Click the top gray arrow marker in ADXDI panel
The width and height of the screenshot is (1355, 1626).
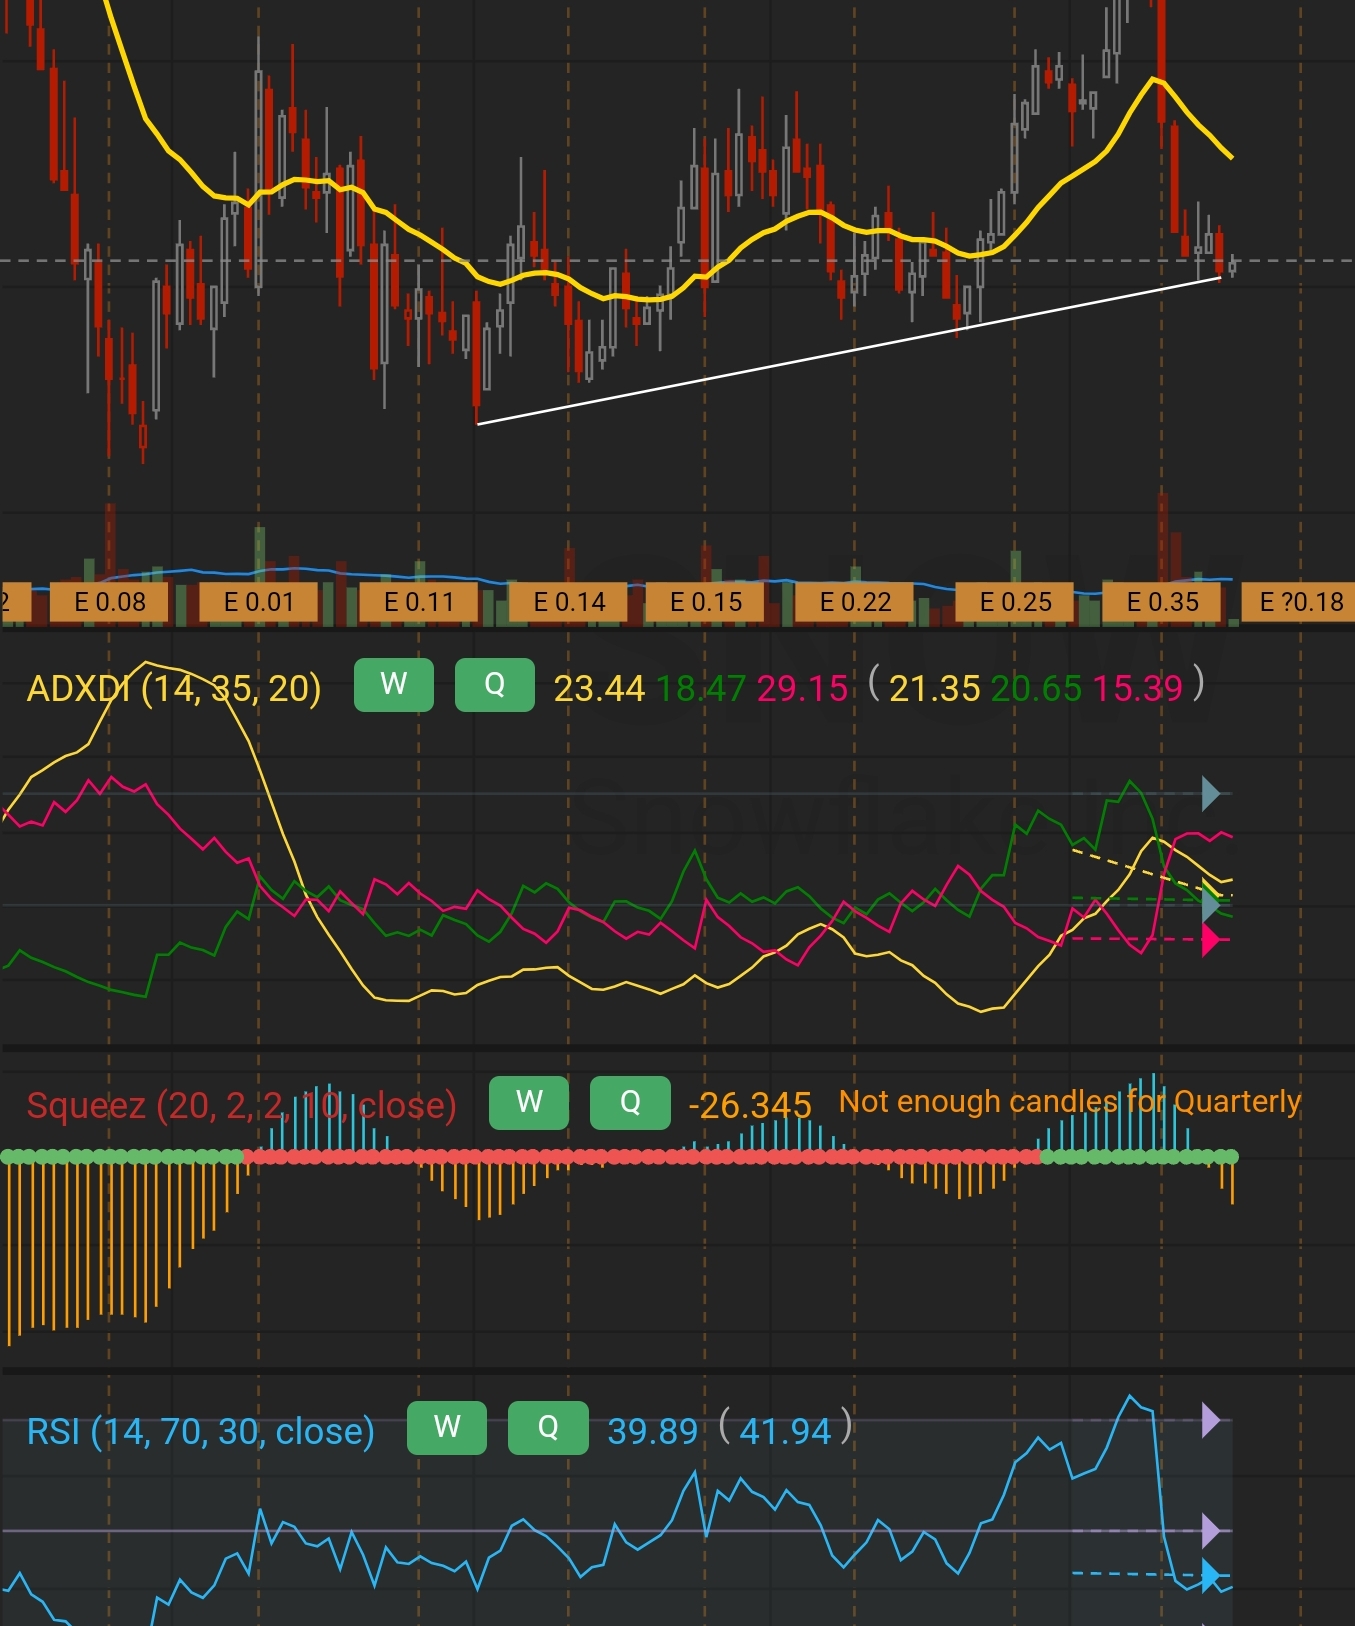click(x=1210, y=794)
